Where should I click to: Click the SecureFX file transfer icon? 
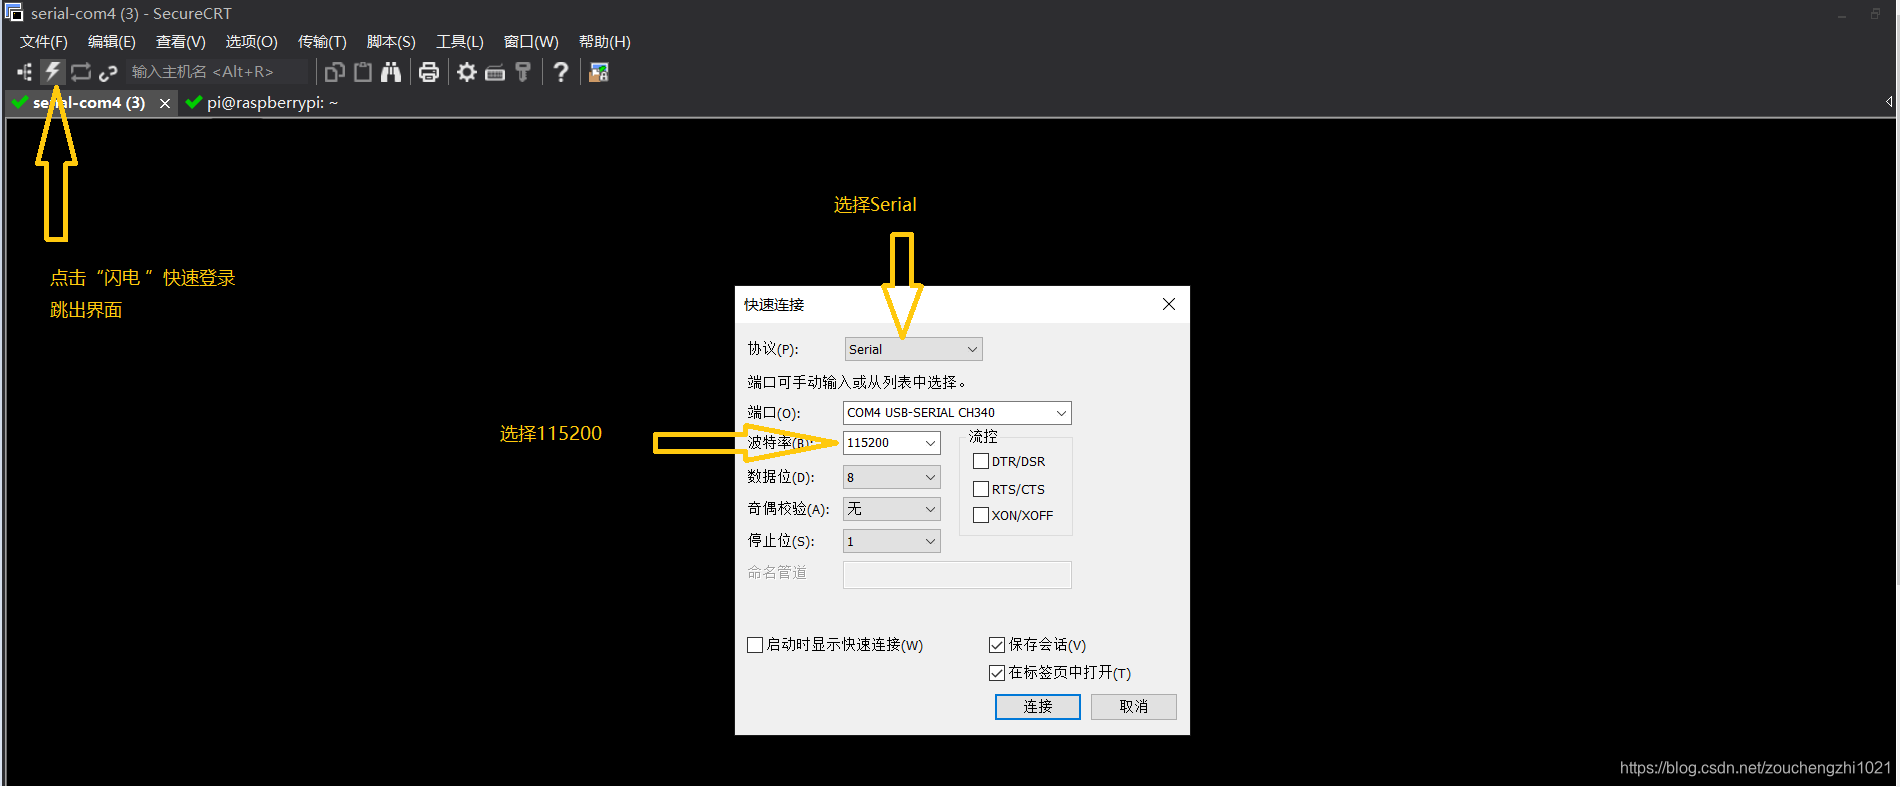tap(599, 72)
